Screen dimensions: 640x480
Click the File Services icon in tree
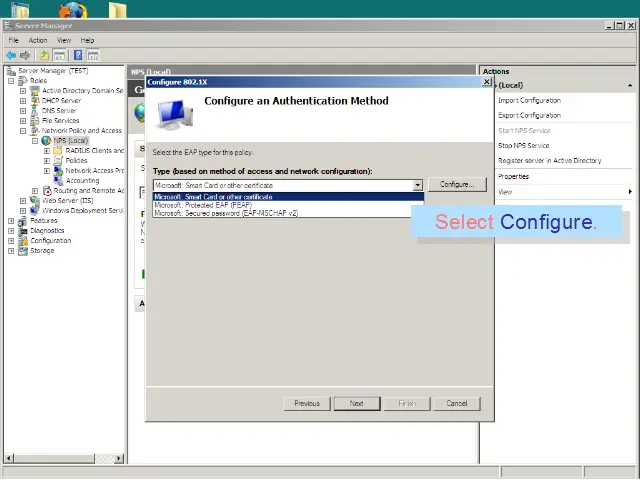tap(35, 121)
